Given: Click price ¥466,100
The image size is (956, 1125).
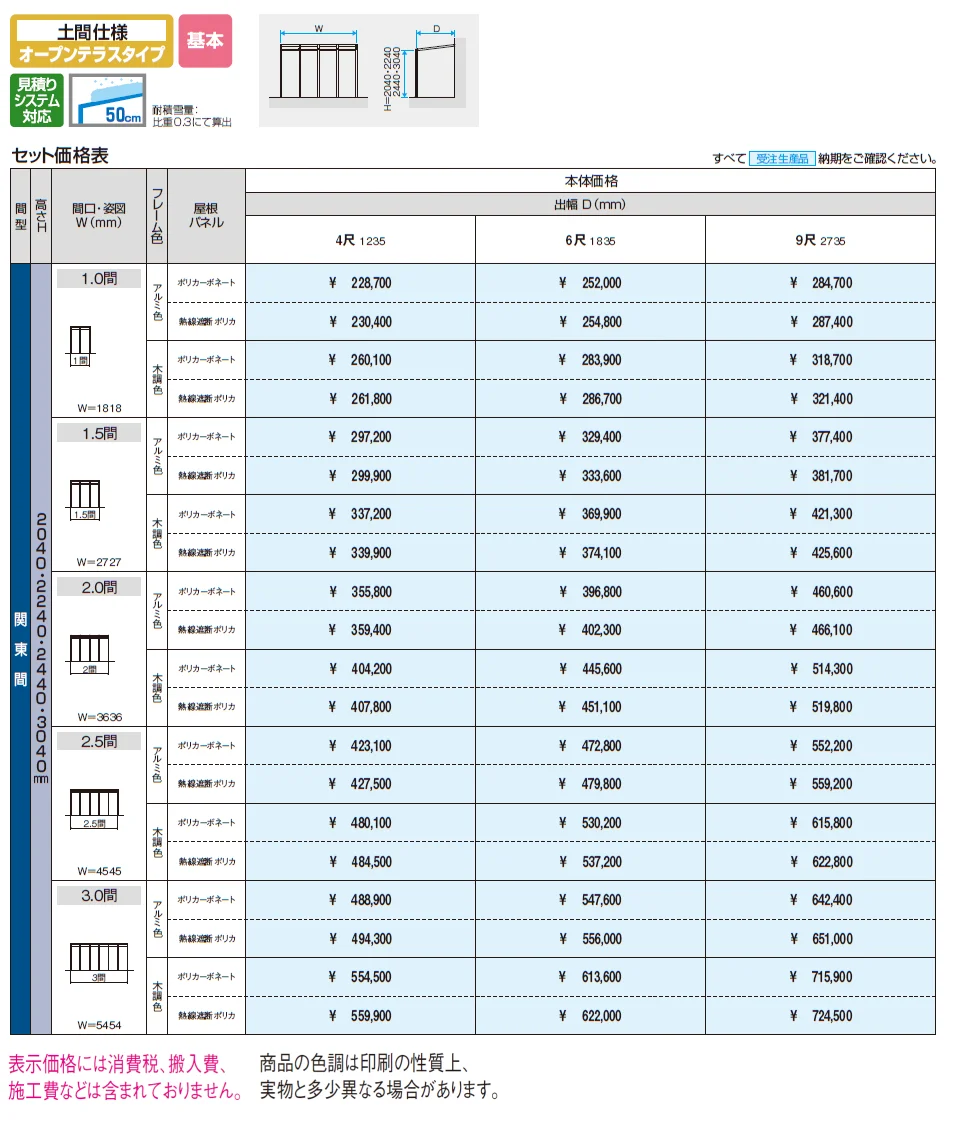Looking at the screenshot, I should coord(821,630).
